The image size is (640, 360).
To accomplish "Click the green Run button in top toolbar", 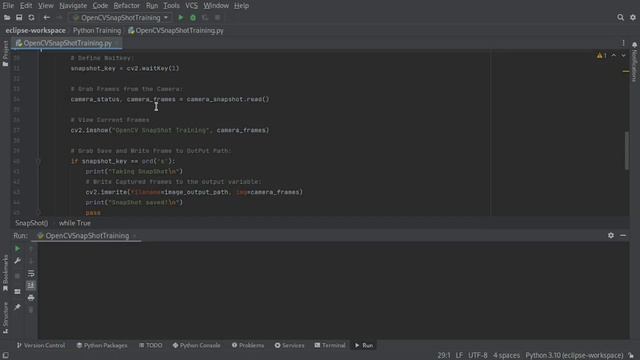I will 181,18.
